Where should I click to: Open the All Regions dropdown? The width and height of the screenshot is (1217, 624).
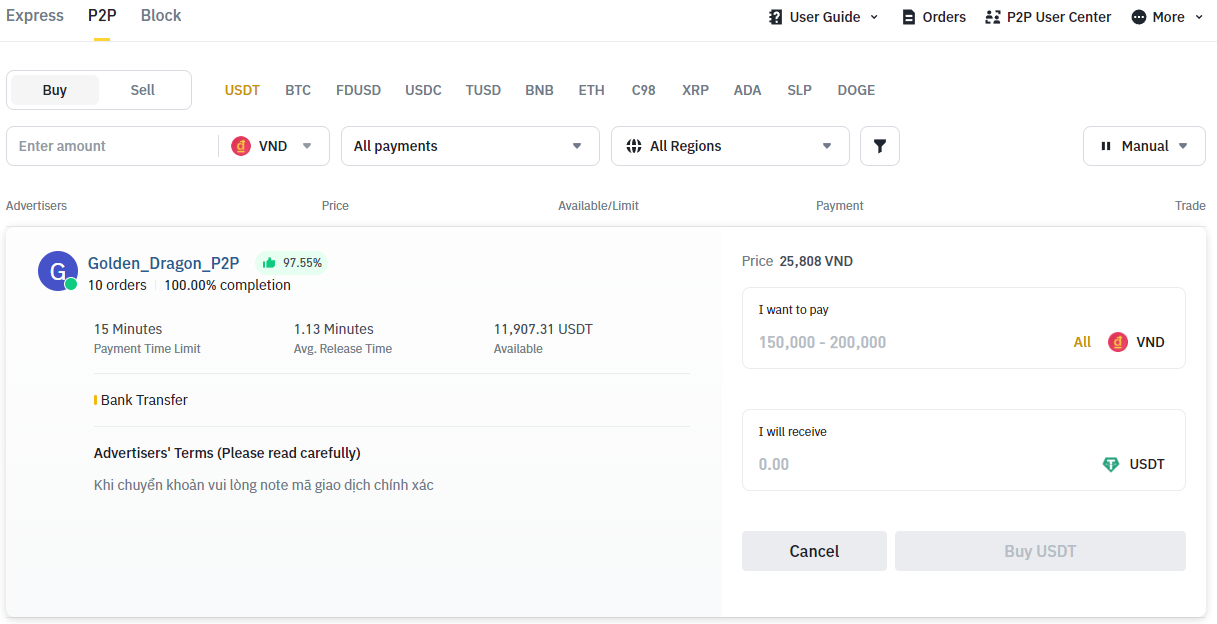click(x=730, y=146)
